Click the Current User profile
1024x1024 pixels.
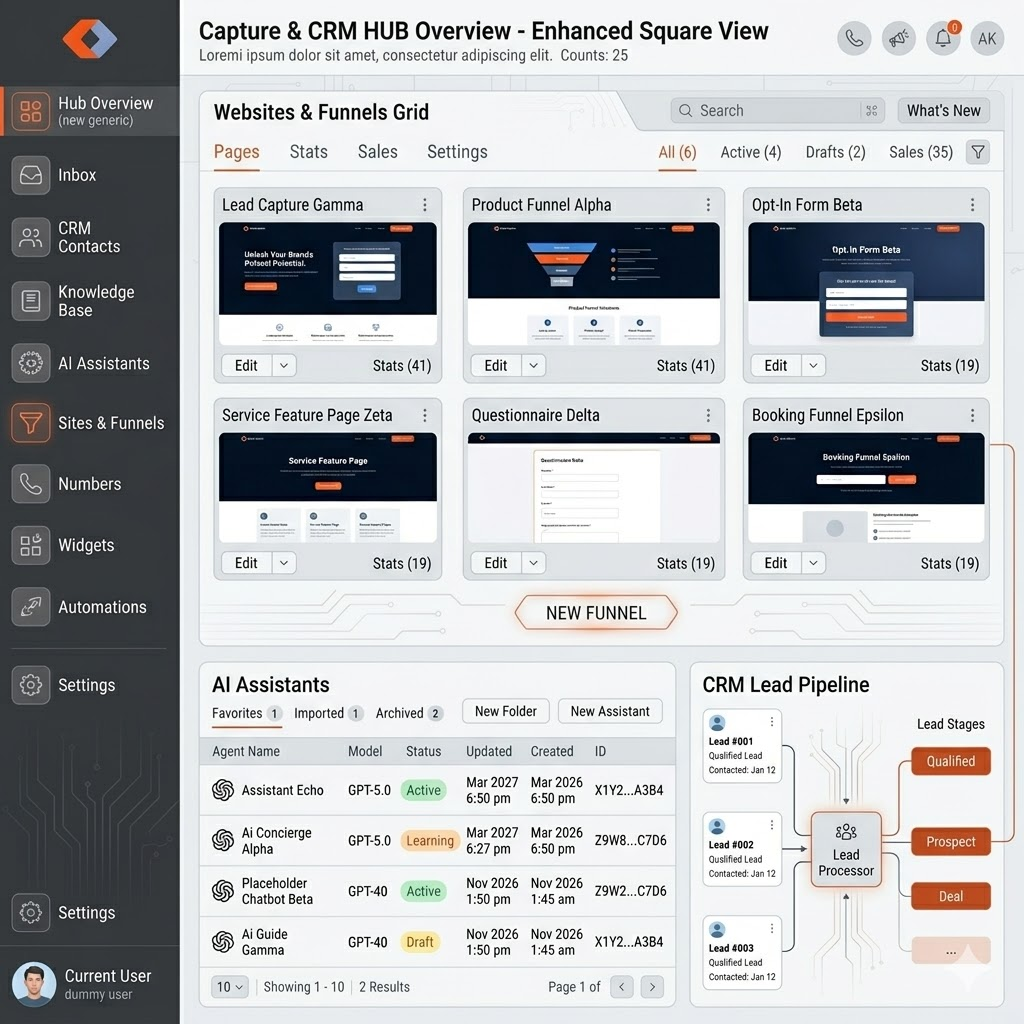tap(90, 984)
